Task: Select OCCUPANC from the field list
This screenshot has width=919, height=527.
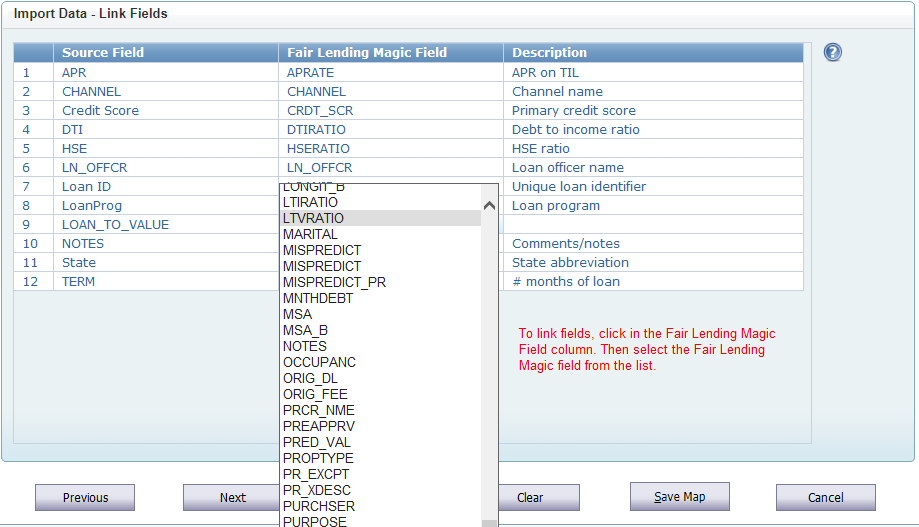Action: pos(381,362)
